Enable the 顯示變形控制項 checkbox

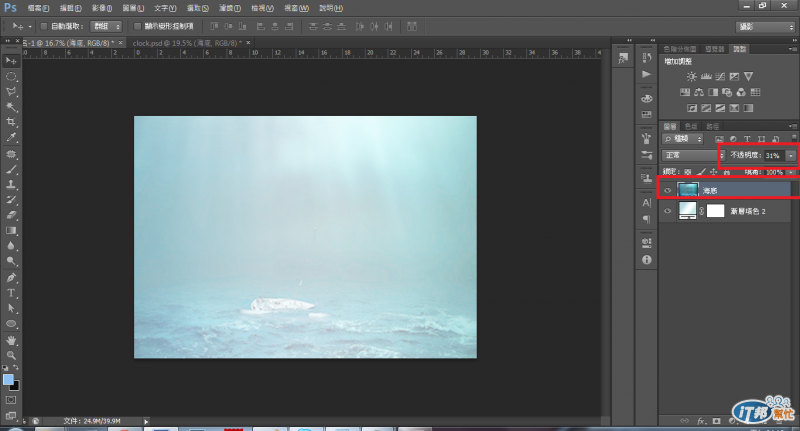click(x=137, y=26)
